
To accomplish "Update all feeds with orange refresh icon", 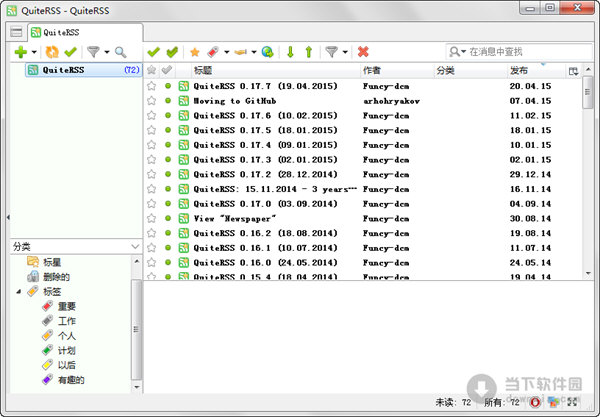I will [52, 52].
